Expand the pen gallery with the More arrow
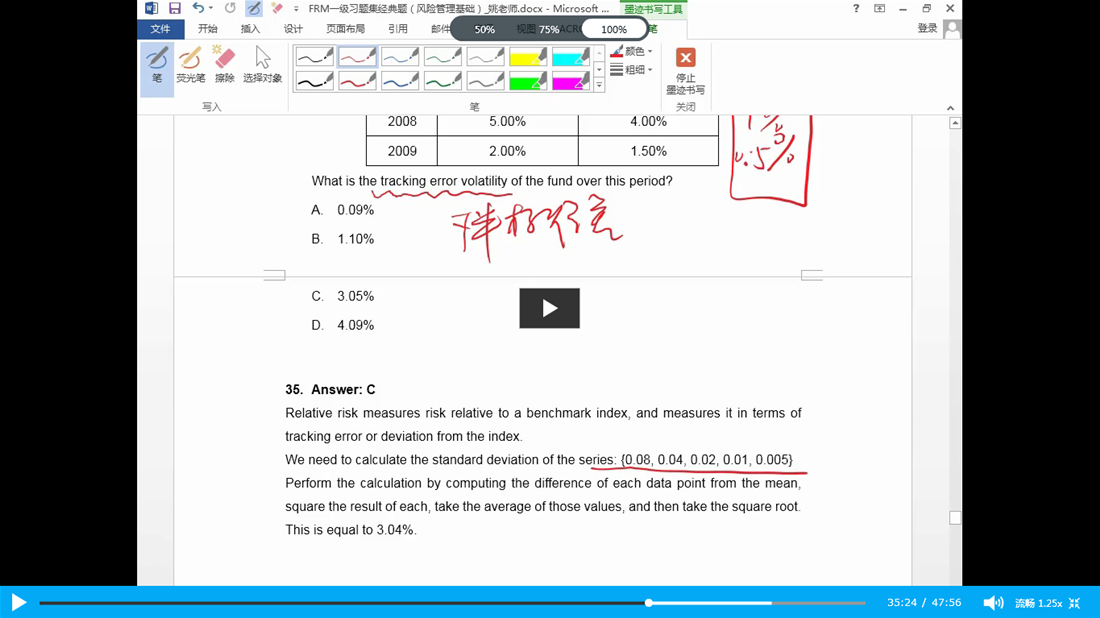1100x618 pixels. (599, 85)
